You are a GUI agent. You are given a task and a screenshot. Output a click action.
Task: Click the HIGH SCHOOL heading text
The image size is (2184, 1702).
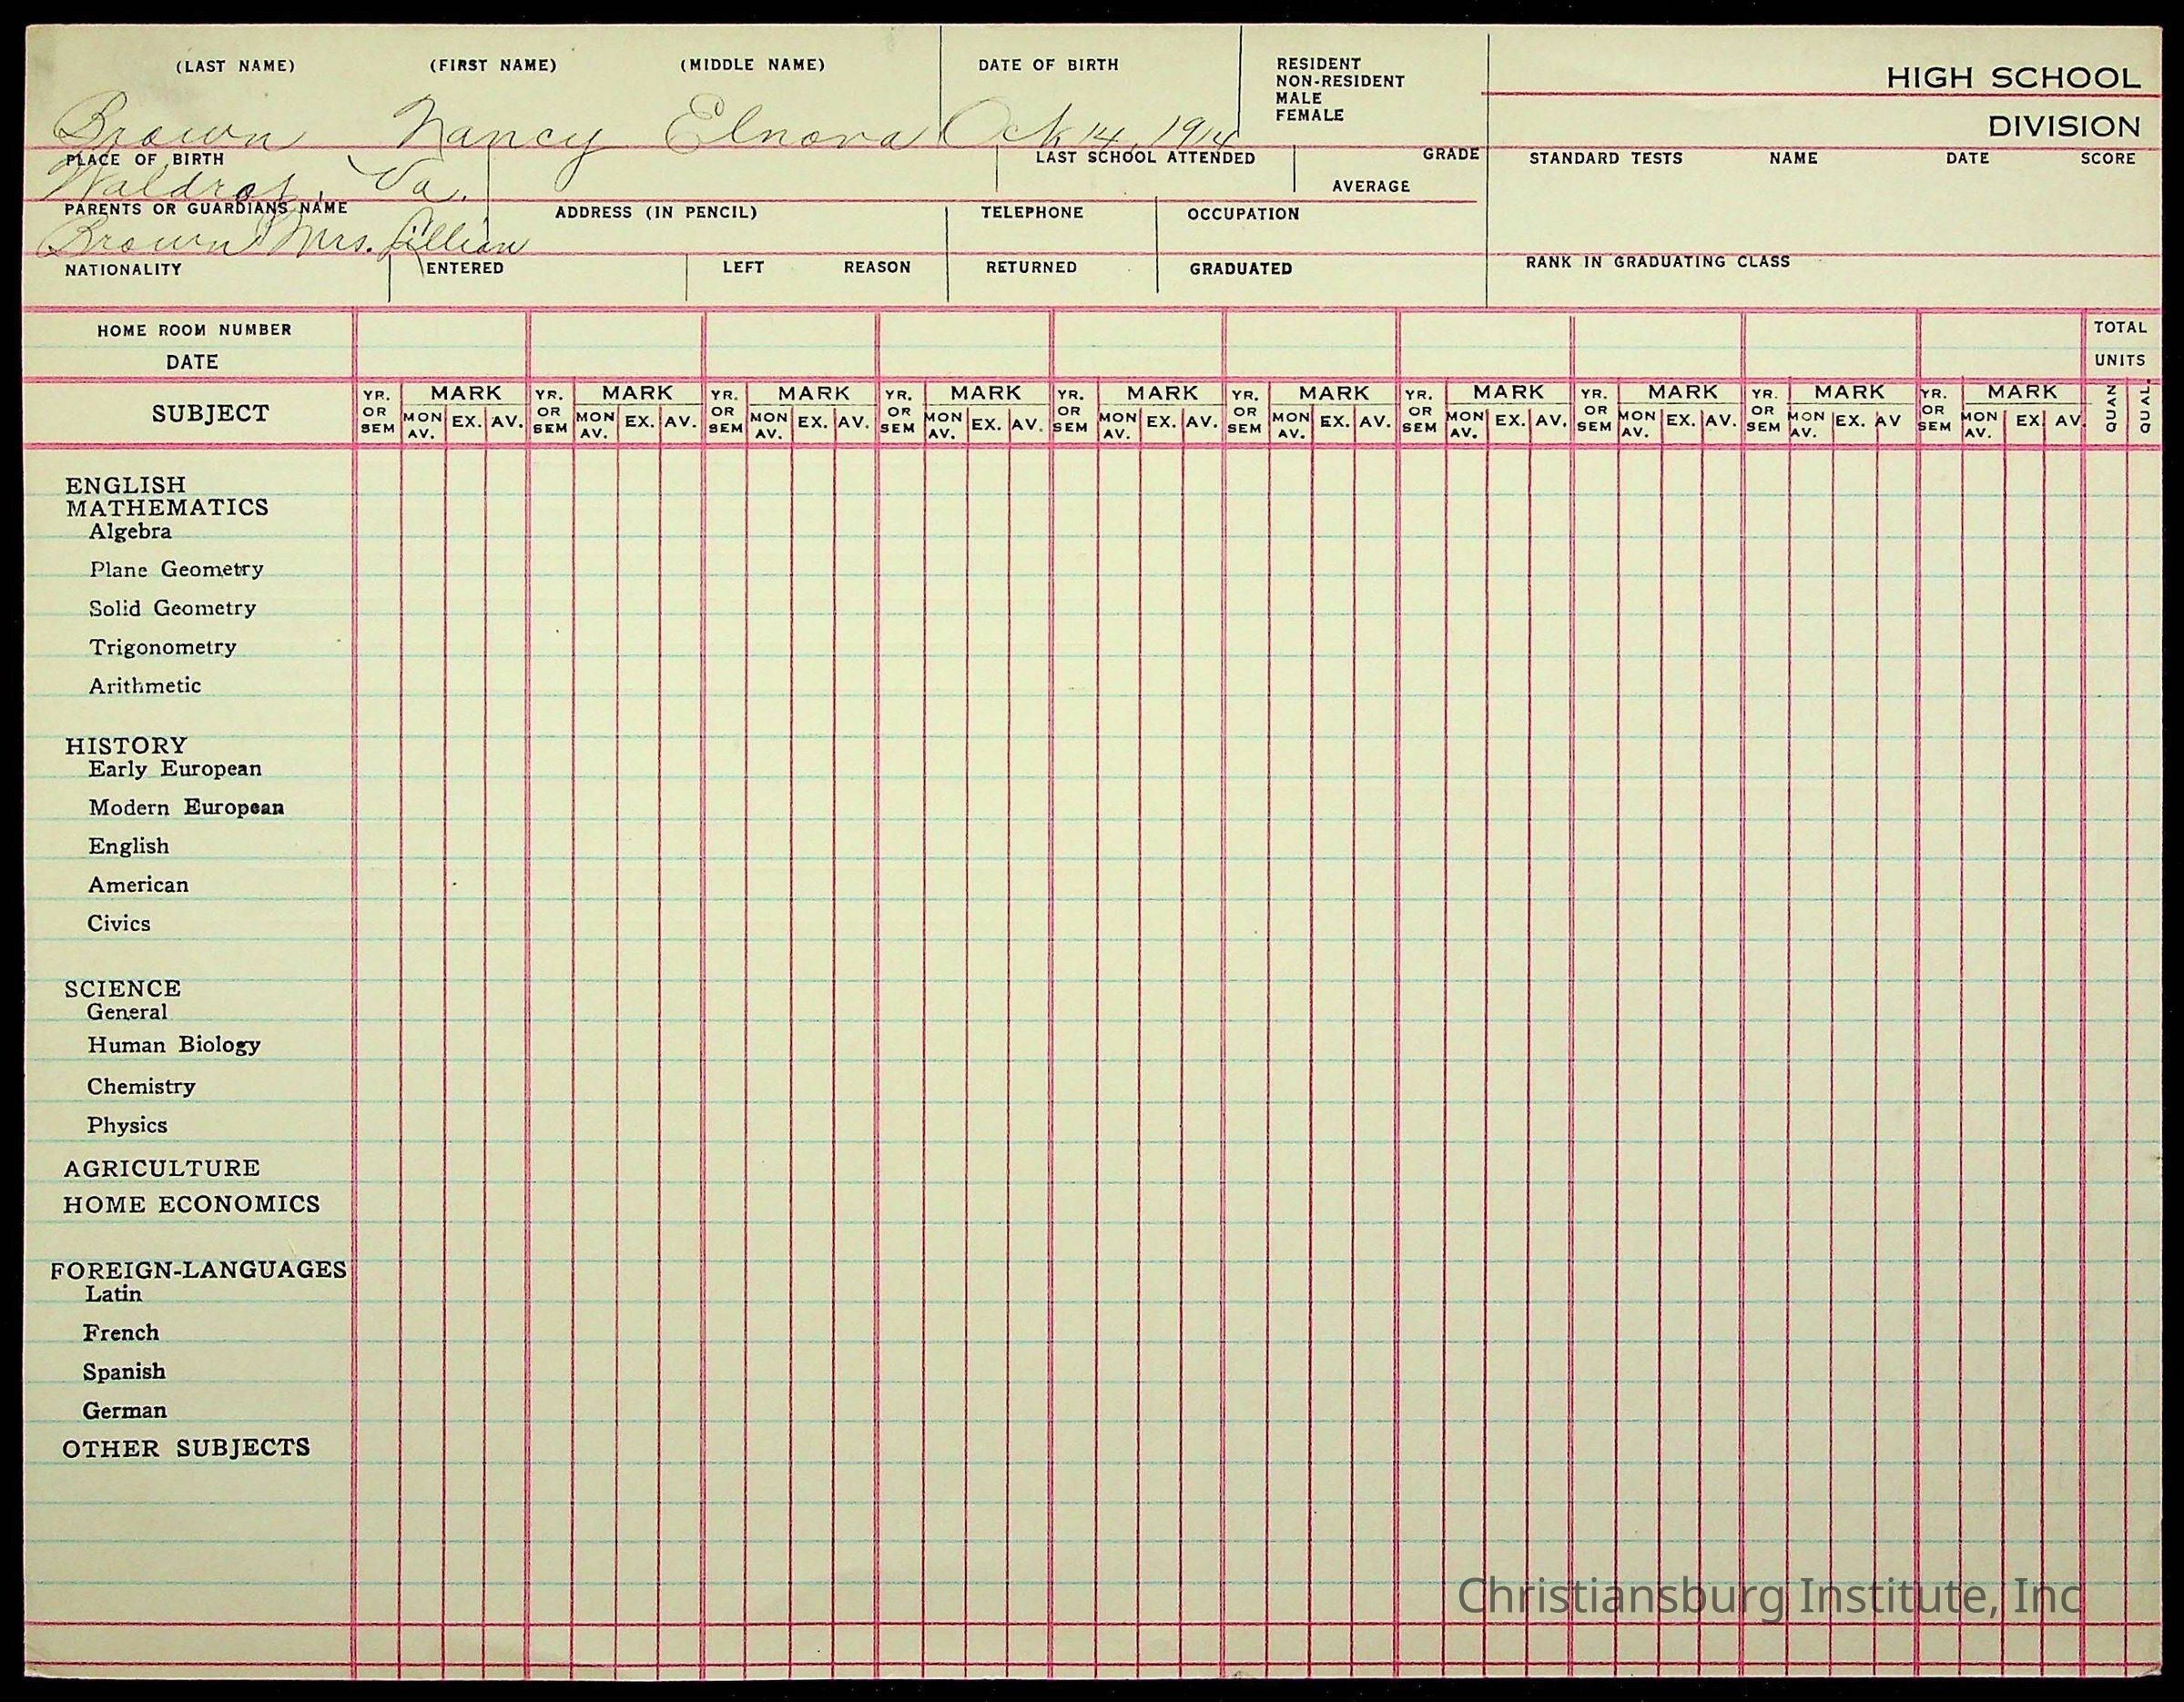2013,78
